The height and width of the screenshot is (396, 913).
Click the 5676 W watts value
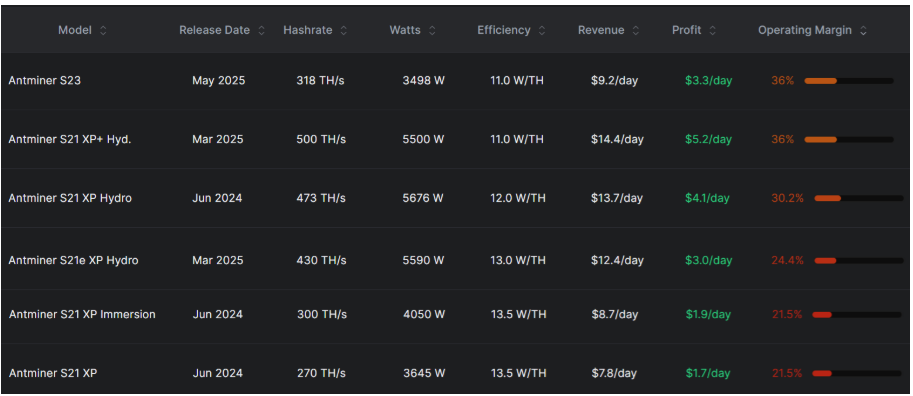[x=423, y=199]
